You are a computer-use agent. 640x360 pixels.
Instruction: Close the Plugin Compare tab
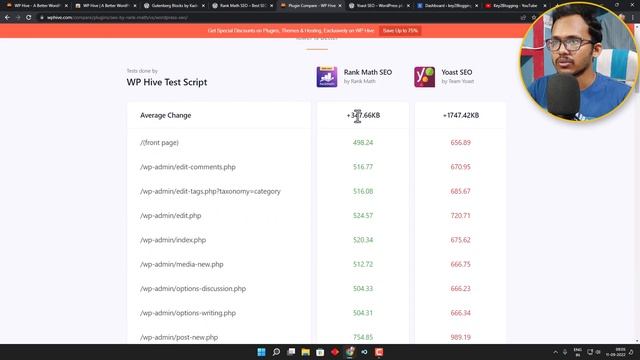pos(340,6)
